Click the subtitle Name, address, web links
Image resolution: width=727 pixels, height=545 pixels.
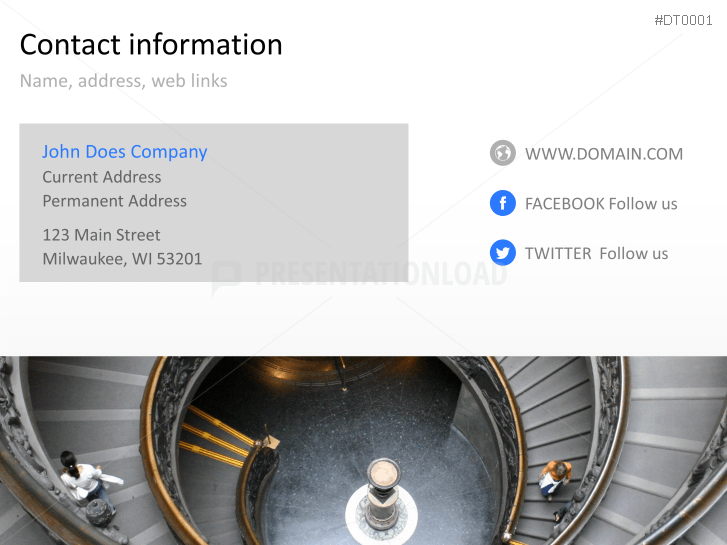pos(123,81)
